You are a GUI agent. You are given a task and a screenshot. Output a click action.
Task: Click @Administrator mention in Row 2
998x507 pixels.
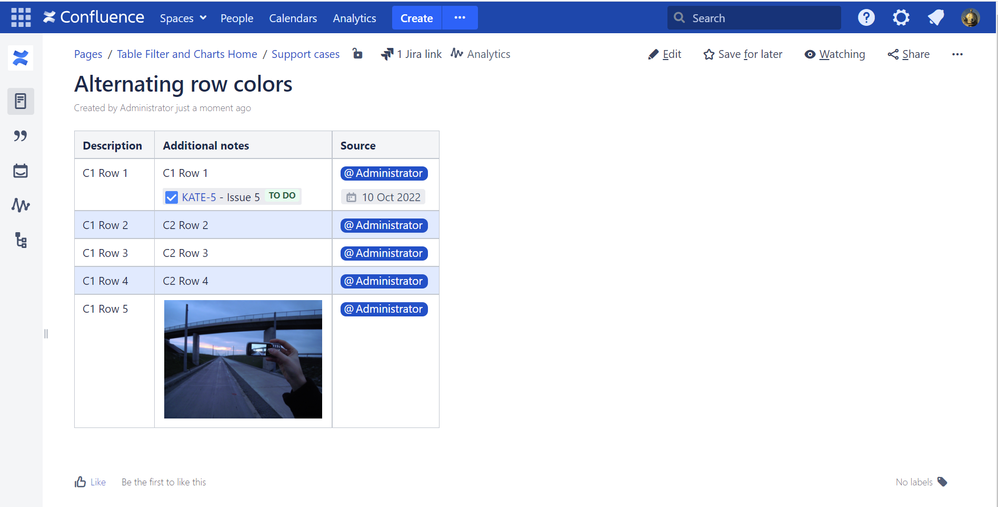pos(384,225)
